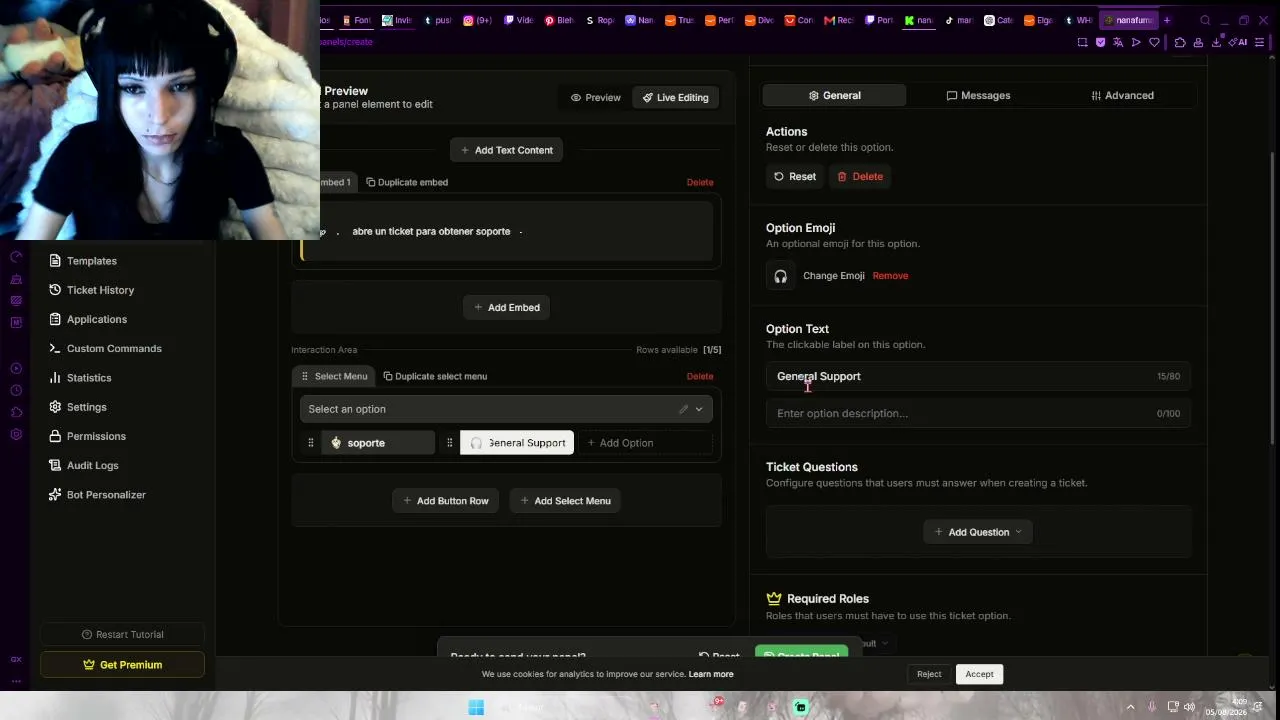Open Bot Personalizer page

(x=98, y=495)
